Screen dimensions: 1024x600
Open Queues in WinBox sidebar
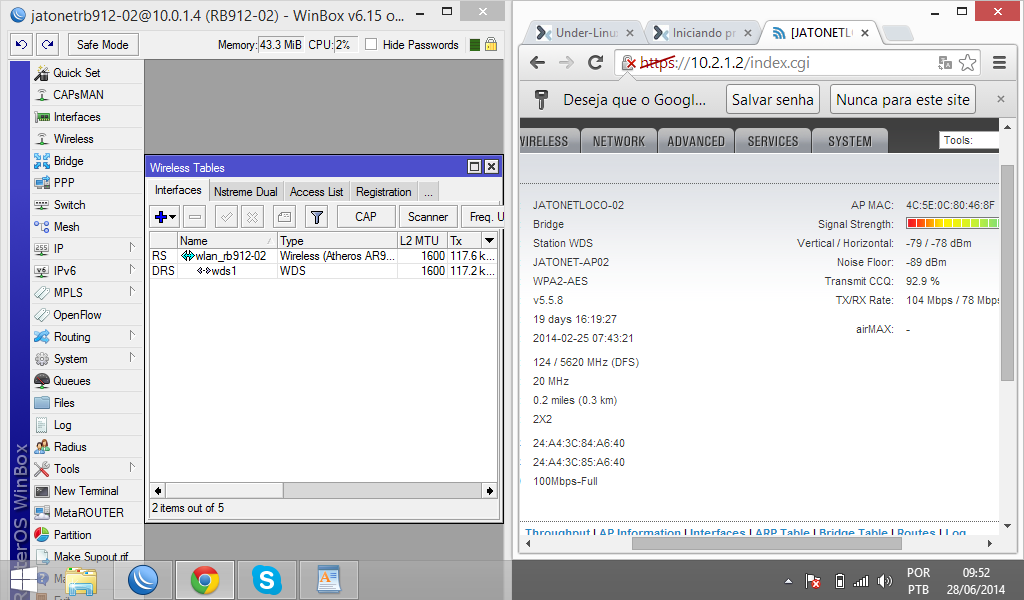72,381
